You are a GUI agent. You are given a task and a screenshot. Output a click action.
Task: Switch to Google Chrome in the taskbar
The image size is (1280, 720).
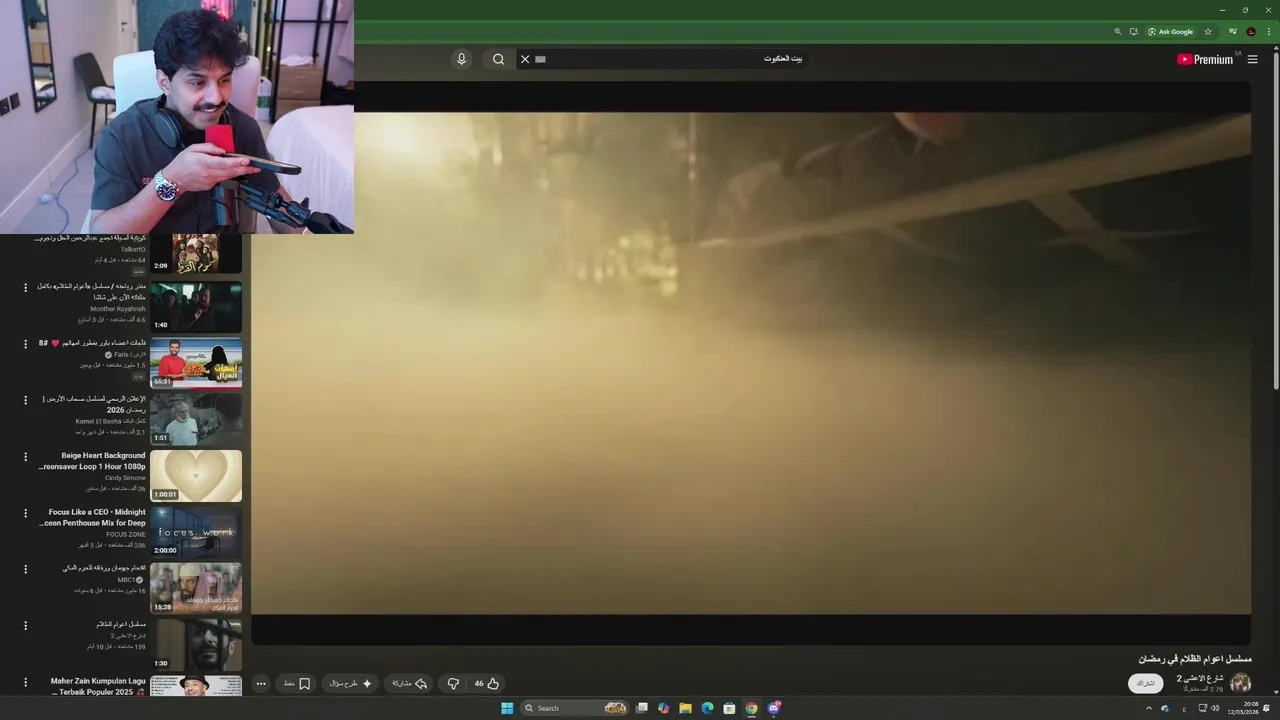pos(751,708)
